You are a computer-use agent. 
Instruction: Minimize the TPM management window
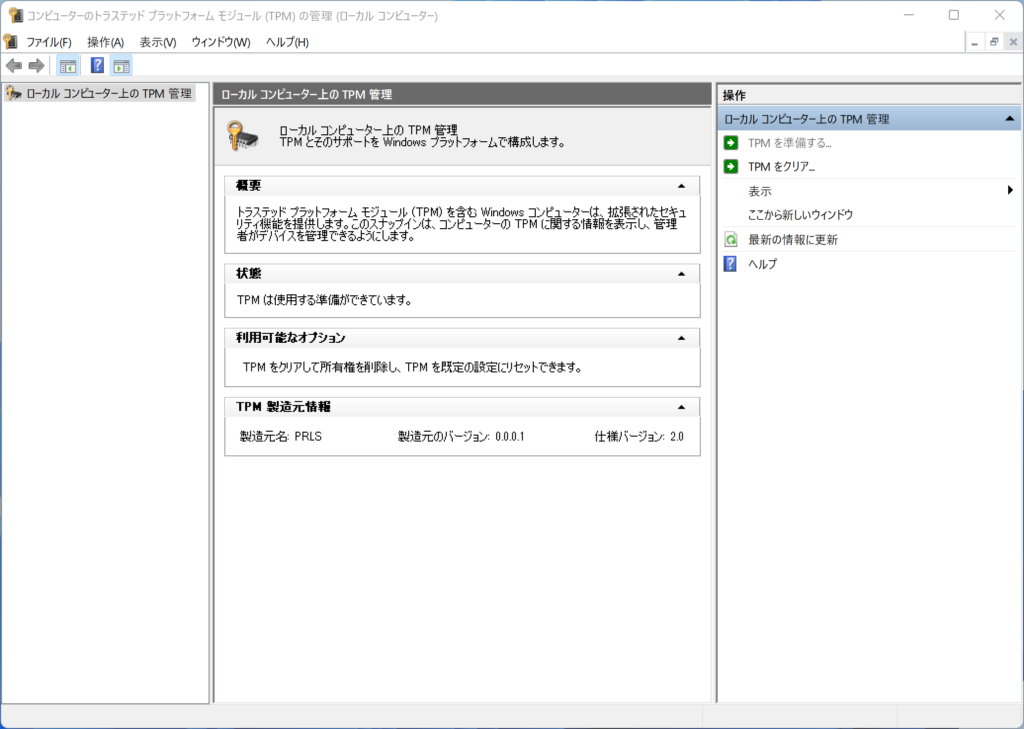(909, 15)
